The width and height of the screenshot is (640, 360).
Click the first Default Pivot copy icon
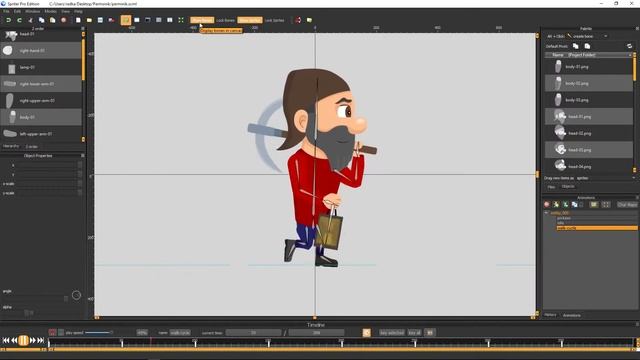[576, 46]
